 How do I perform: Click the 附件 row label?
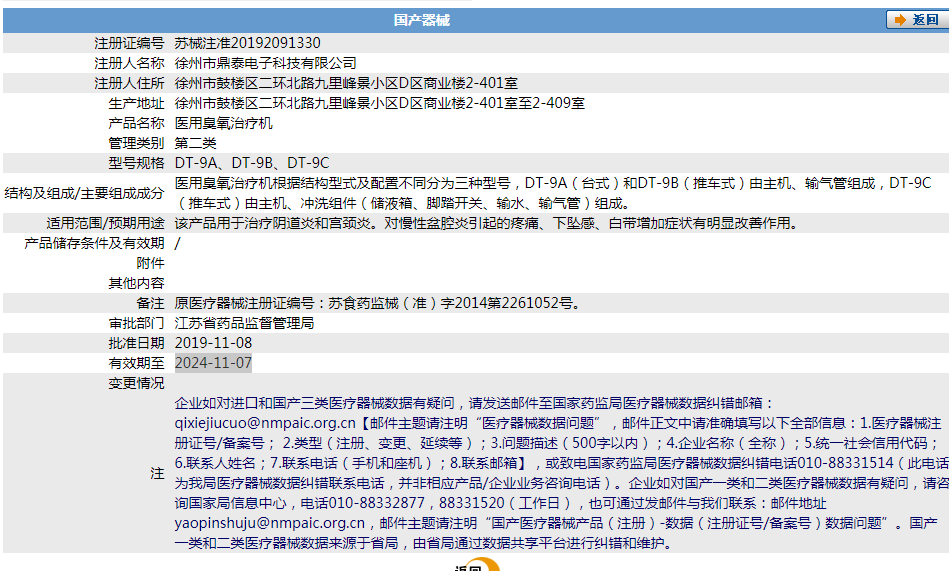click(150, 263)
